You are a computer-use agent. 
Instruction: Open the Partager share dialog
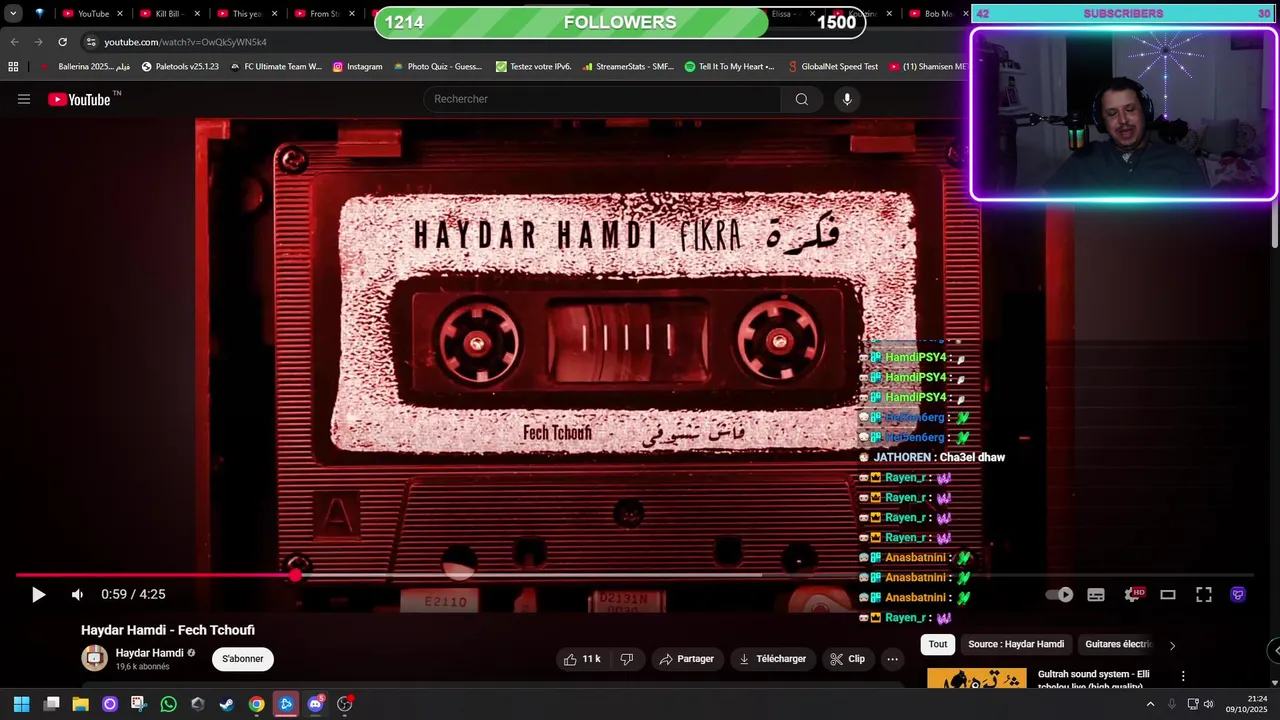pyautogui.click(x=687, y=659)
